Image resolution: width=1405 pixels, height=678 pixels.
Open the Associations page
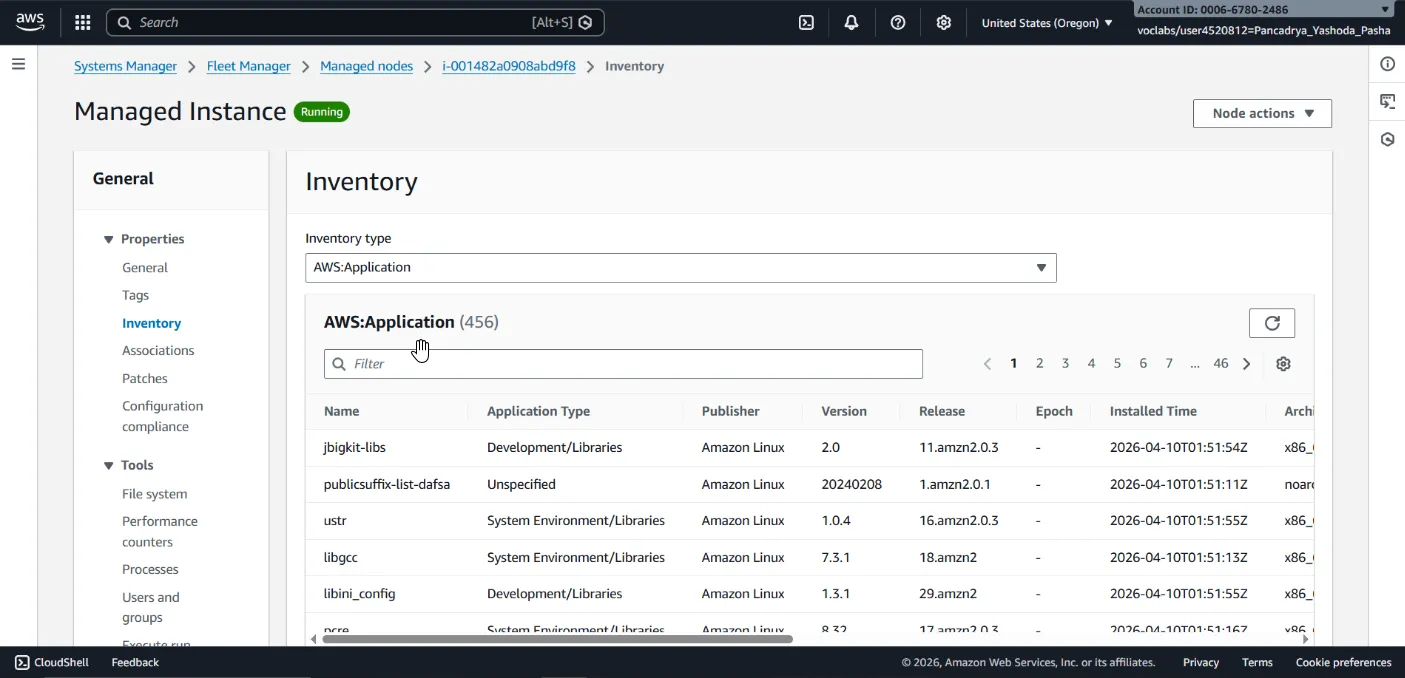point(158,350)
